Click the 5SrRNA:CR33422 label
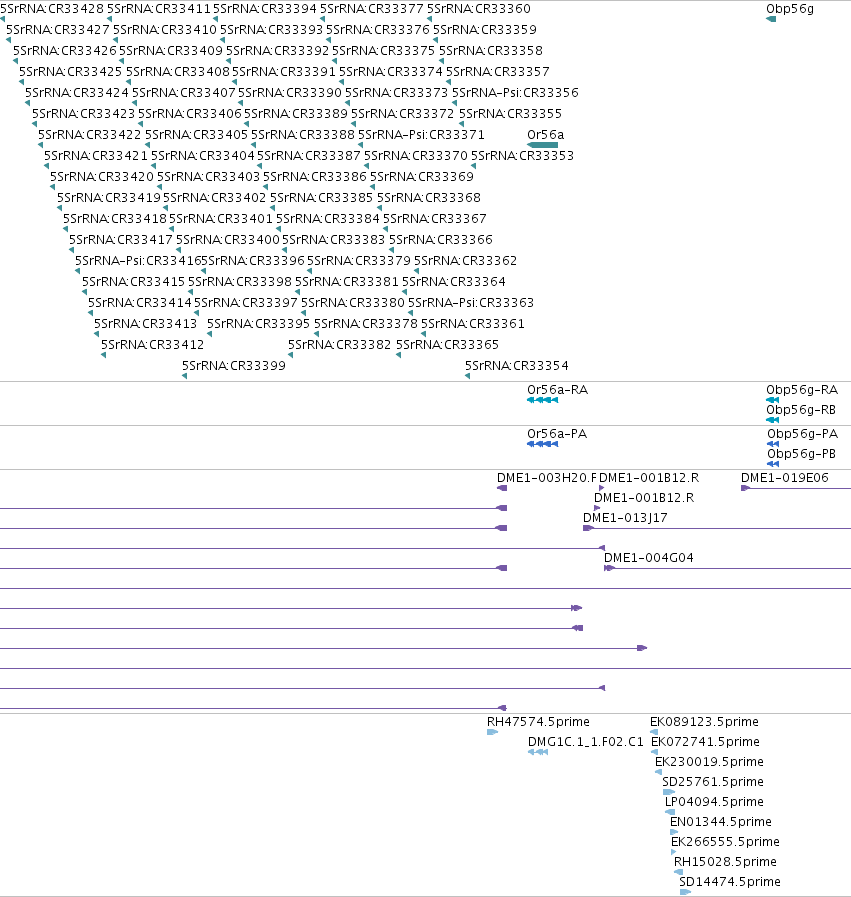The width and height of the screenshot is (851, 897). (89, 135)
